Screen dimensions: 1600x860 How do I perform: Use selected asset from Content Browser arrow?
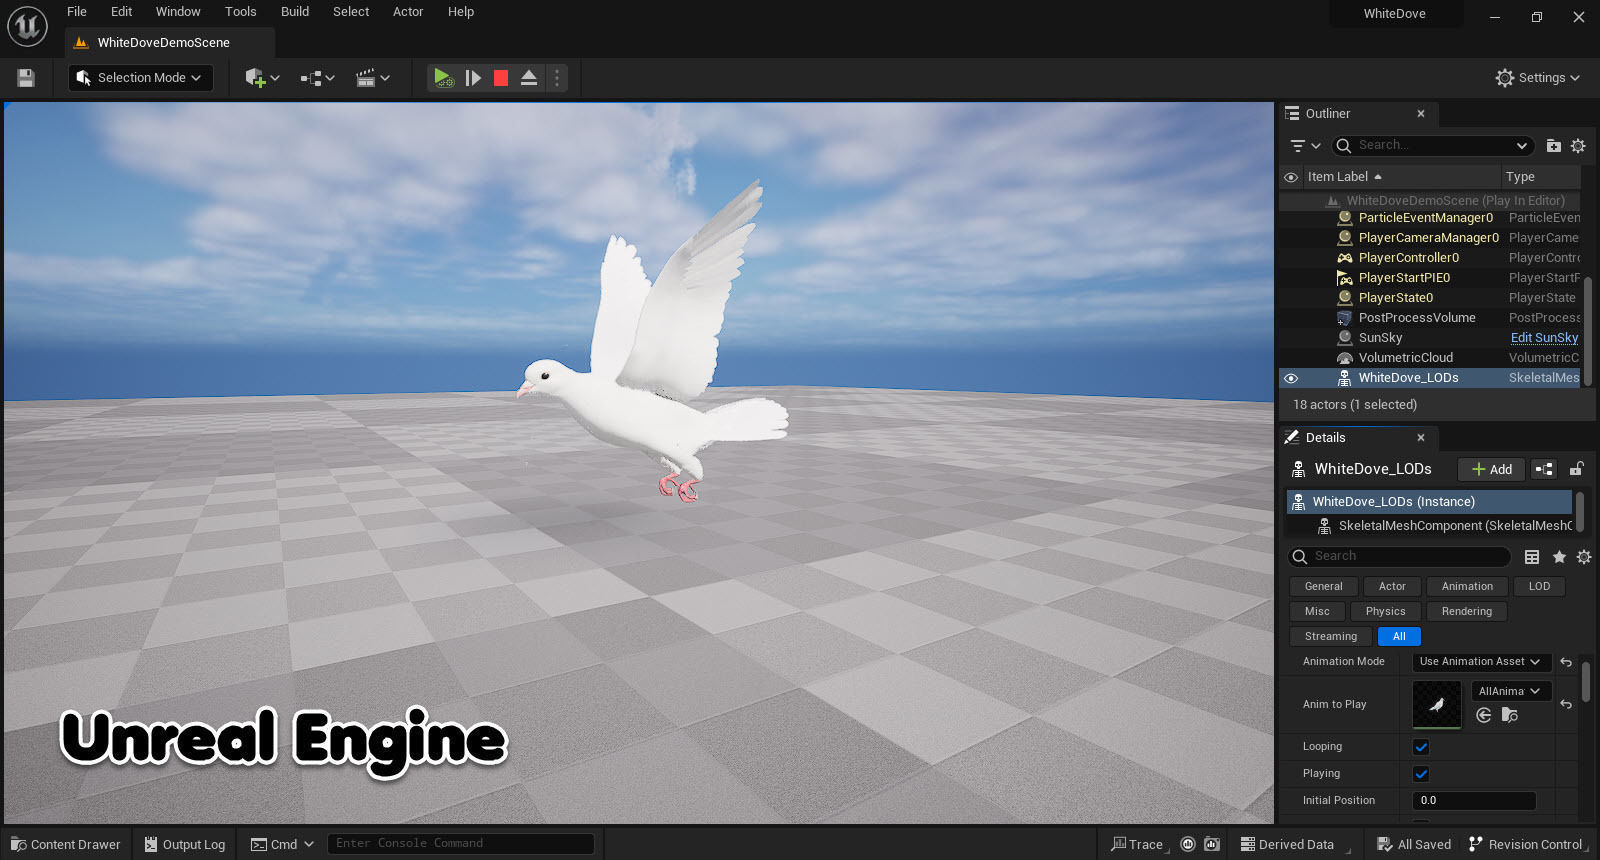[1484, 715]
